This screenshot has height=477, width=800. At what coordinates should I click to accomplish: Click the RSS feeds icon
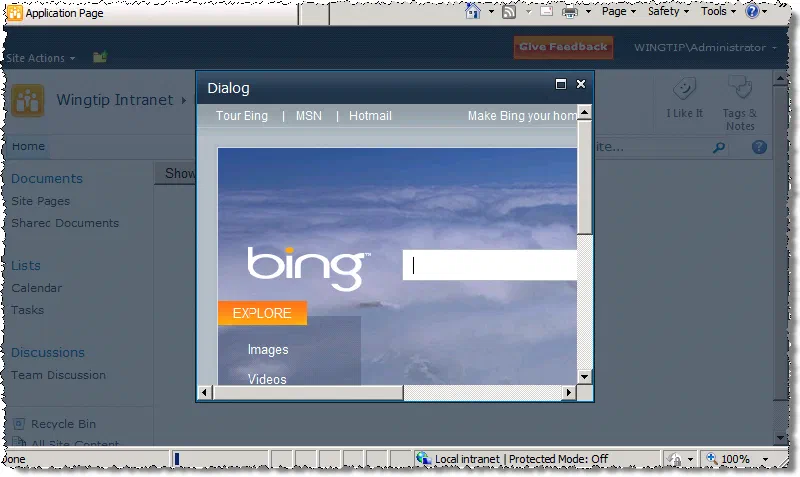(509, 11)
